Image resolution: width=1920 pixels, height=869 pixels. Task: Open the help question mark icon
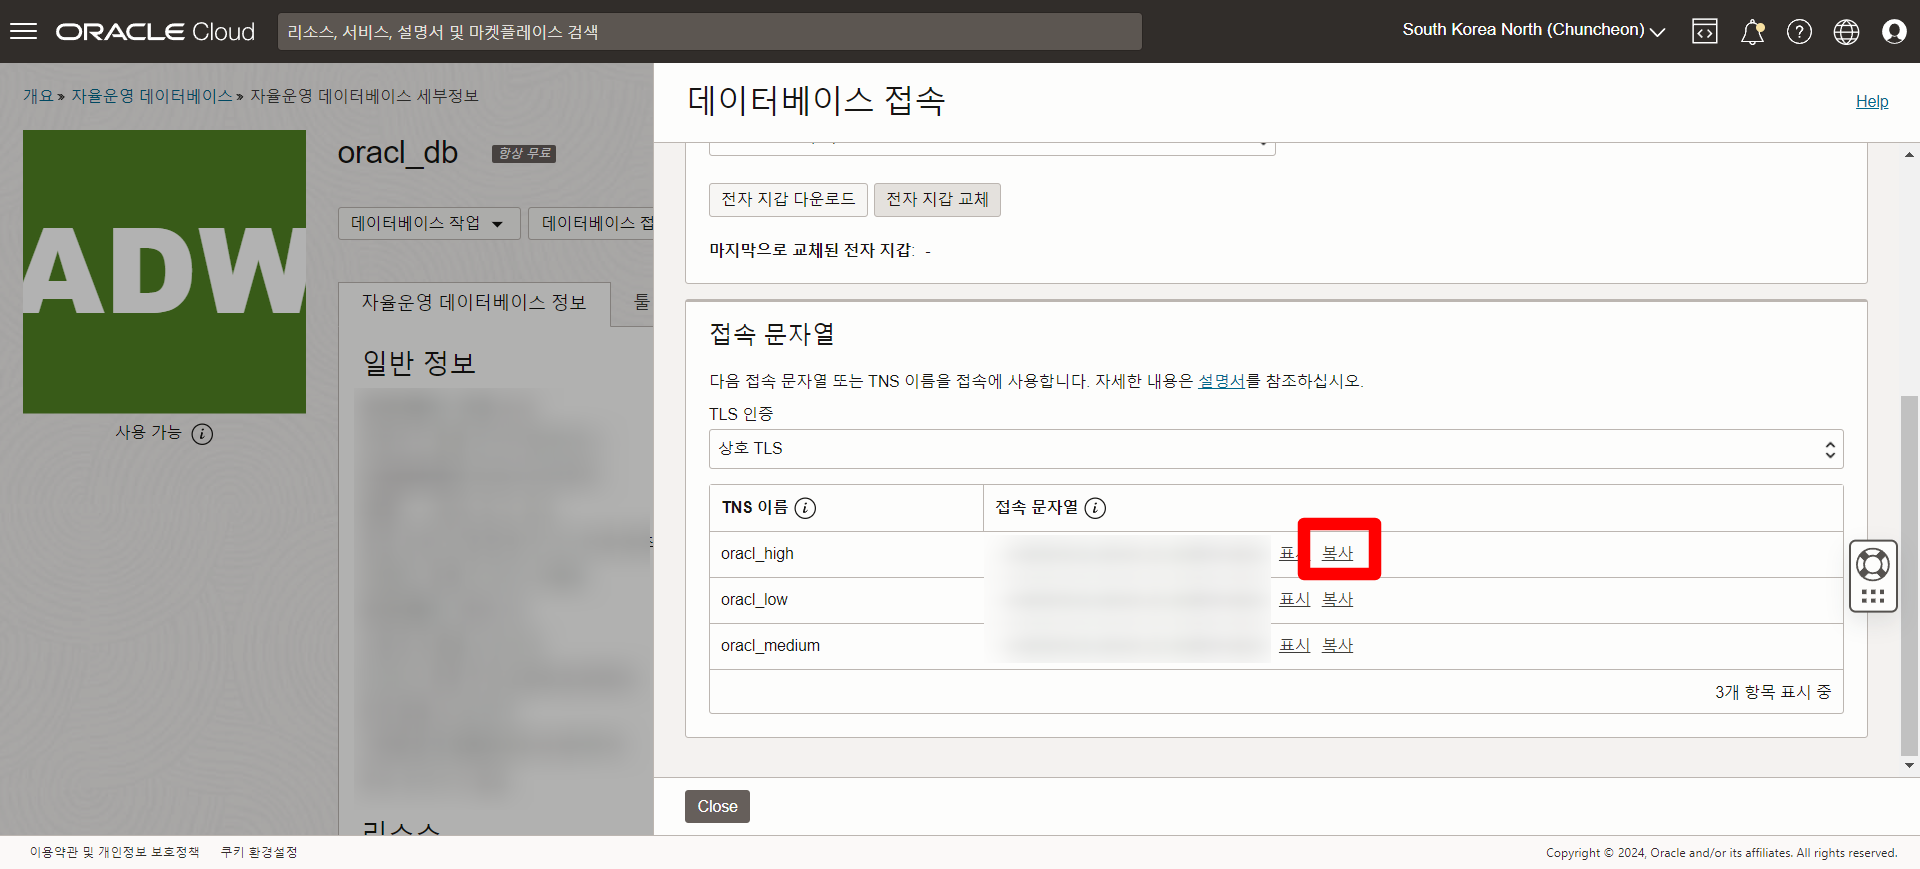tap(1799, 32)
